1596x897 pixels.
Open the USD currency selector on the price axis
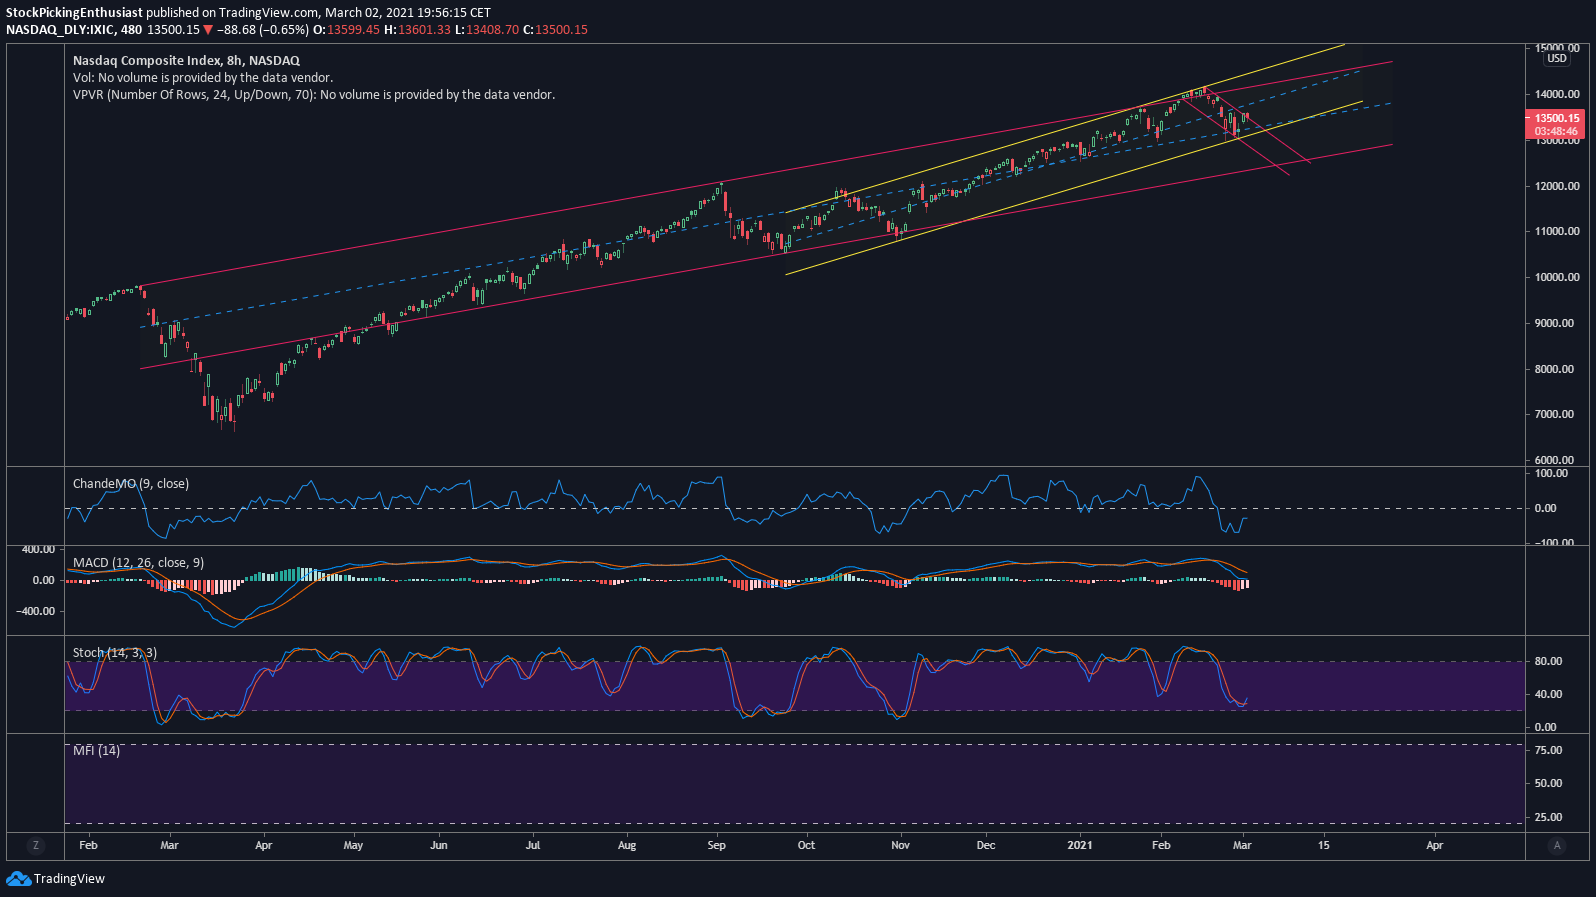[1557, 58]
